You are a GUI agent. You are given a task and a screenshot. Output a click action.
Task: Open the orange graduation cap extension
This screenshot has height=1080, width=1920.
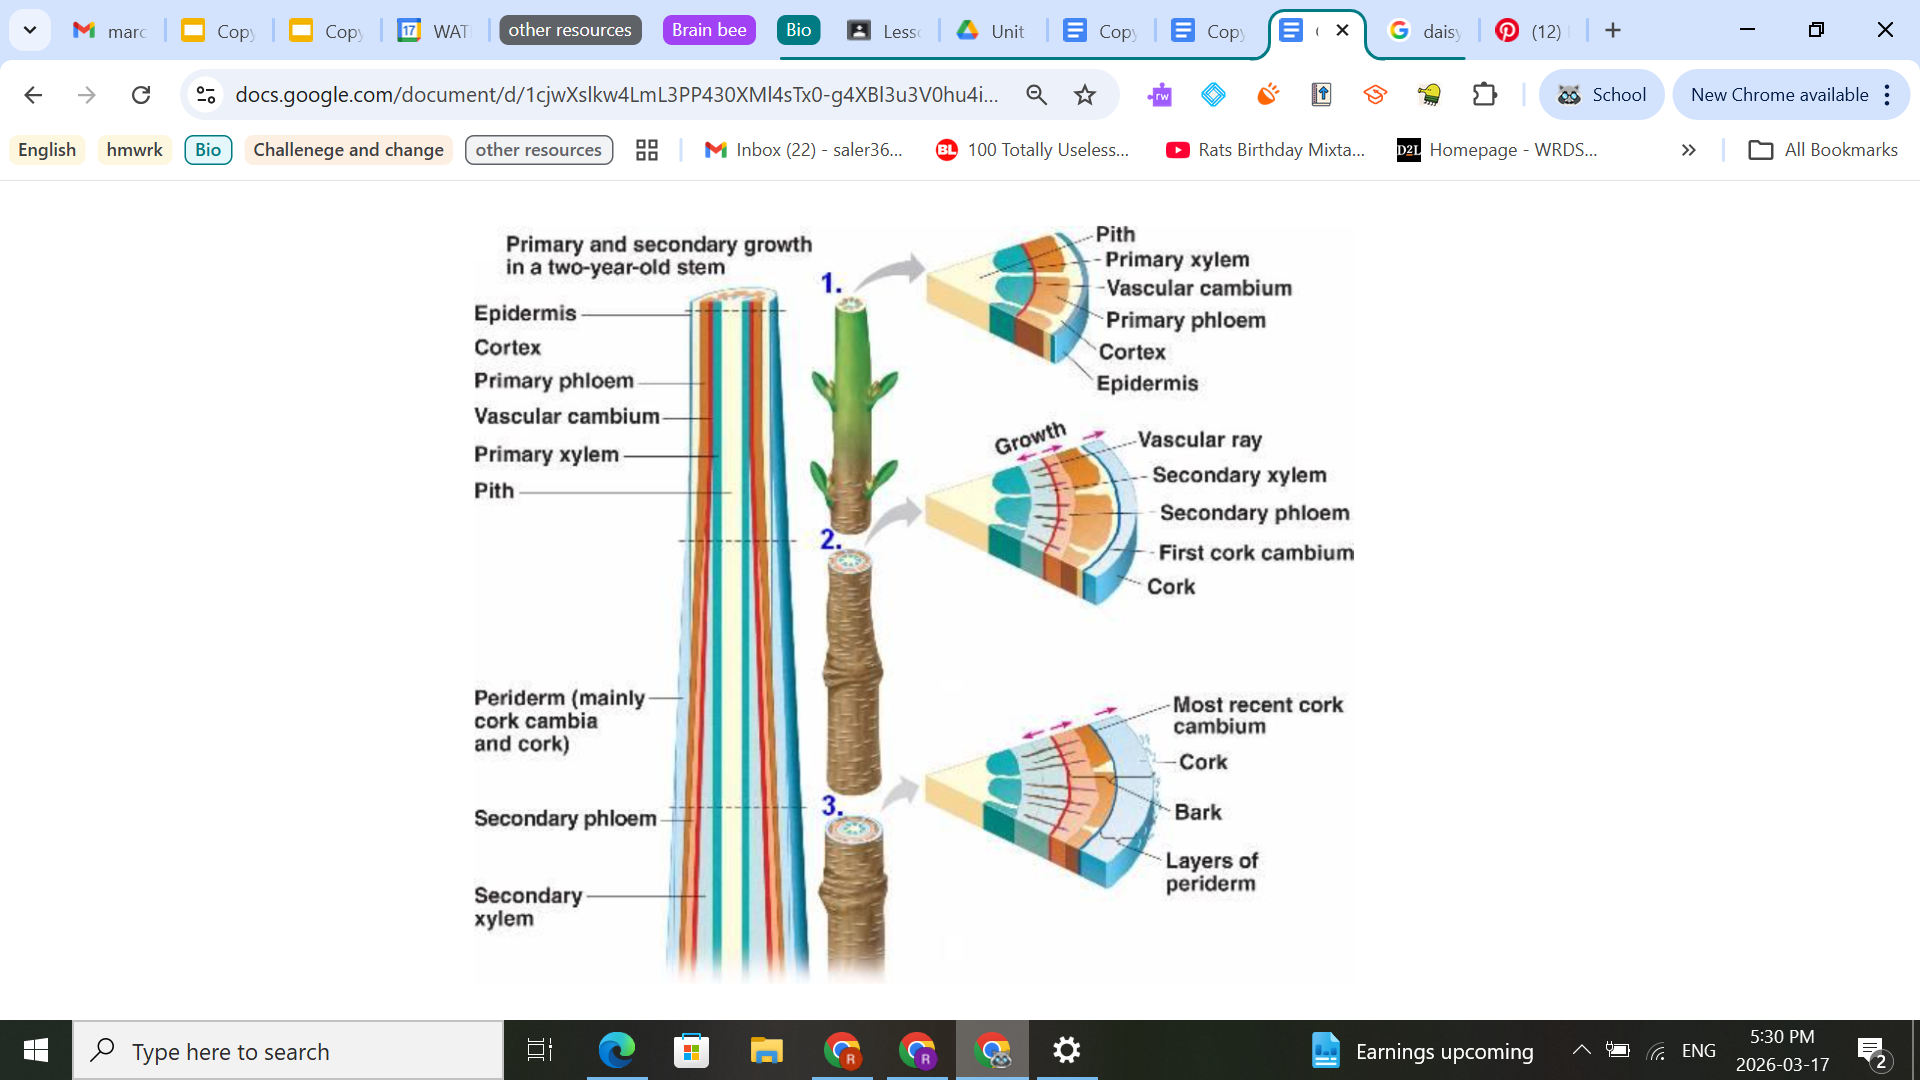[1375, 95]
